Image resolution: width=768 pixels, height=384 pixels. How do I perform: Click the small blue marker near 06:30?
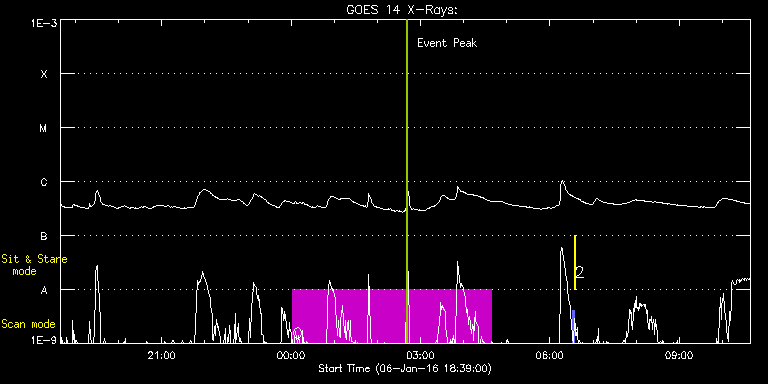point(574,326)
